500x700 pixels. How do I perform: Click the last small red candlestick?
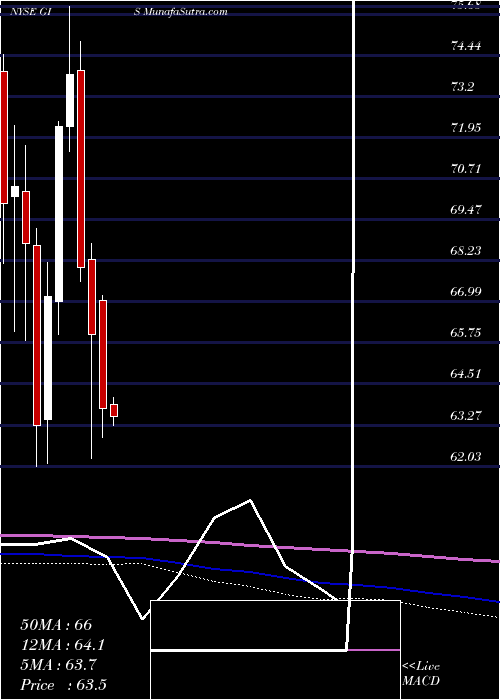(x=114, y=410)
